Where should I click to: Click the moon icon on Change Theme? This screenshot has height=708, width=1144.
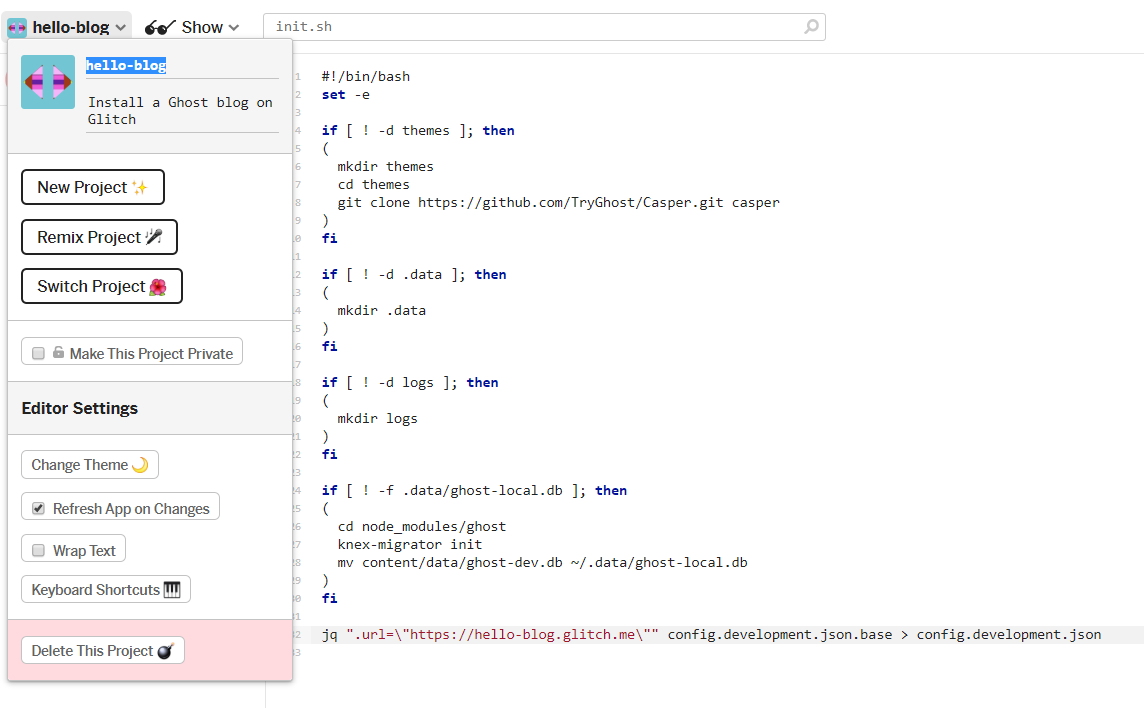tap(140, 465)
